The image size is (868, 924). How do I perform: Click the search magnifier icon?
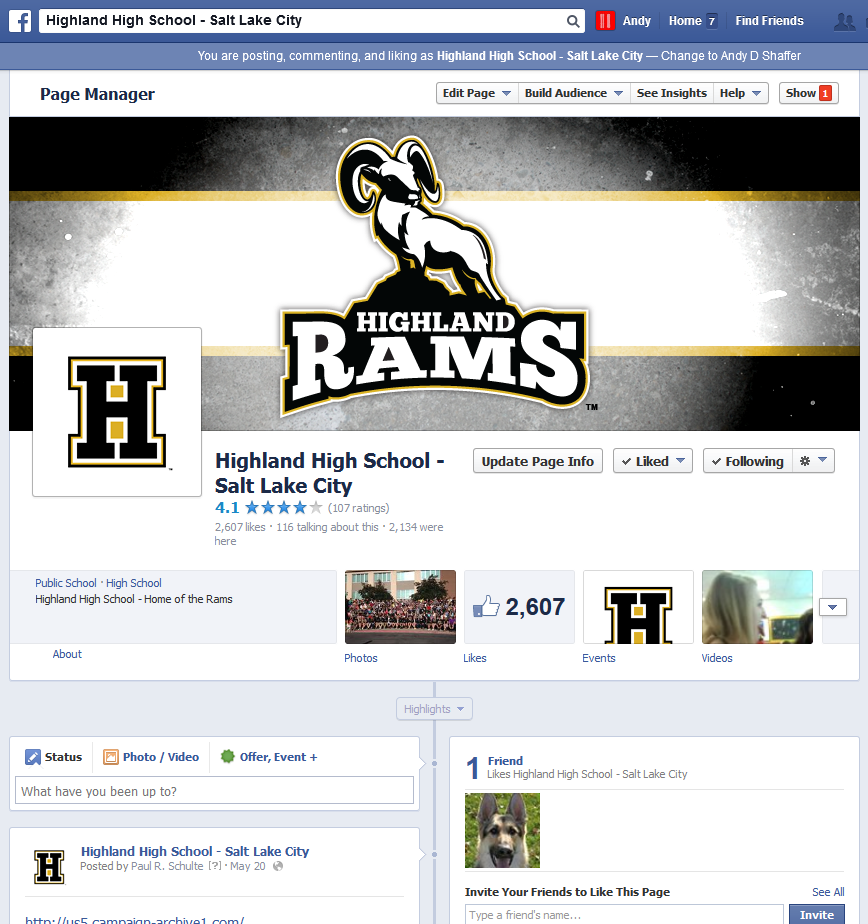pyautogui.click(x=573, y=21)
